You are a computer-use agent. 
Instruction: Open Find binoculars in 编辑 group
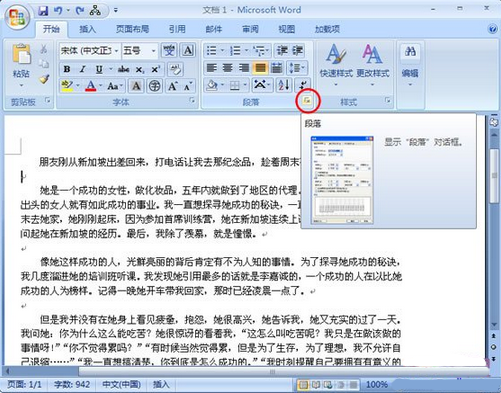click(x=410, y=52)
